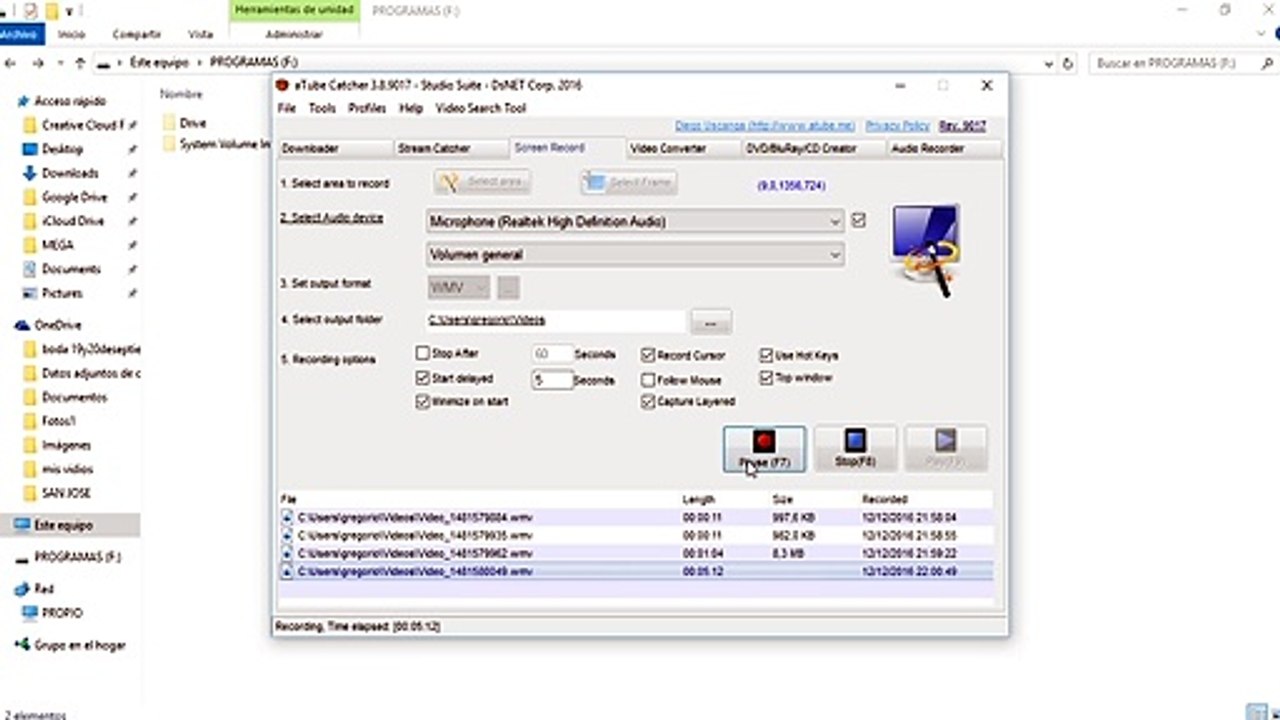Open the Microphone audio device dropdown
Image resolution: width=1280 pixels, height=720 pixels.
tap(635, 221)
